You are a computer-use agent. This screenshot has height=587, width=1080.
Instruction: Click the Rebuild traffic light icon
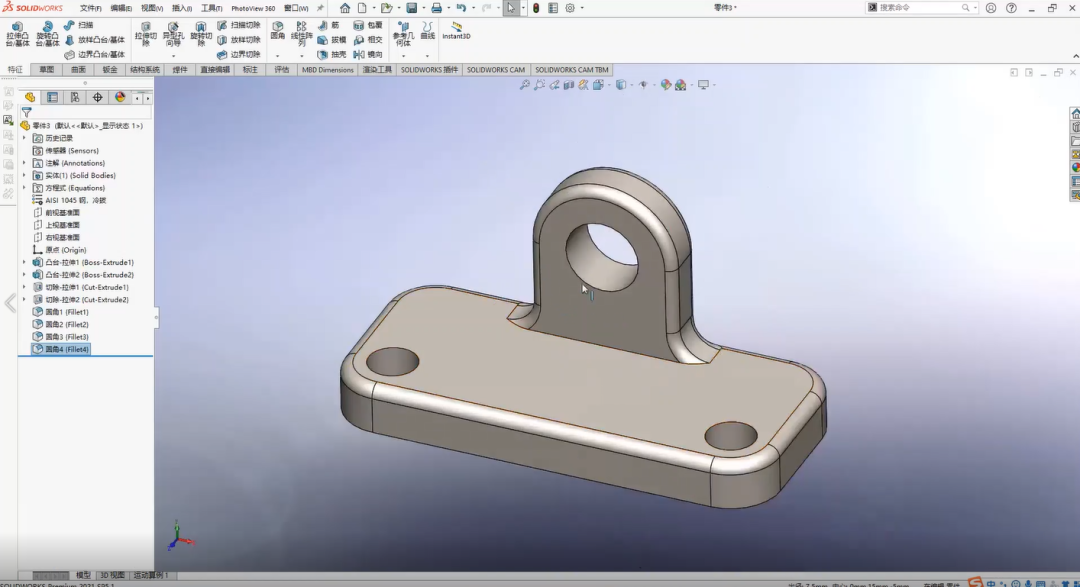tap(536, 8)
